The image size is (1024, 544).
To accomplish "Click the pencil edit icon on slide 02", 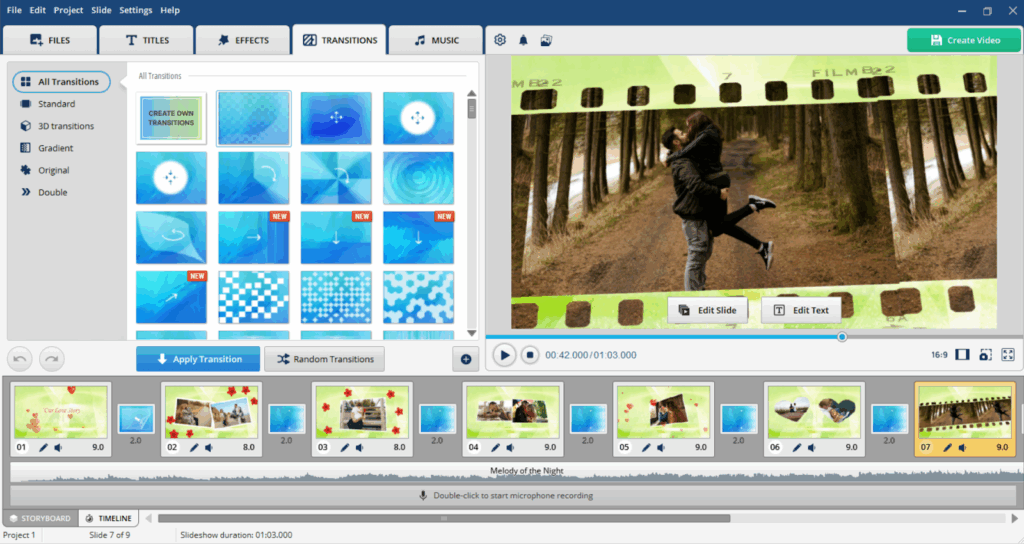I will pyautogui.click(x=193, y=448).
